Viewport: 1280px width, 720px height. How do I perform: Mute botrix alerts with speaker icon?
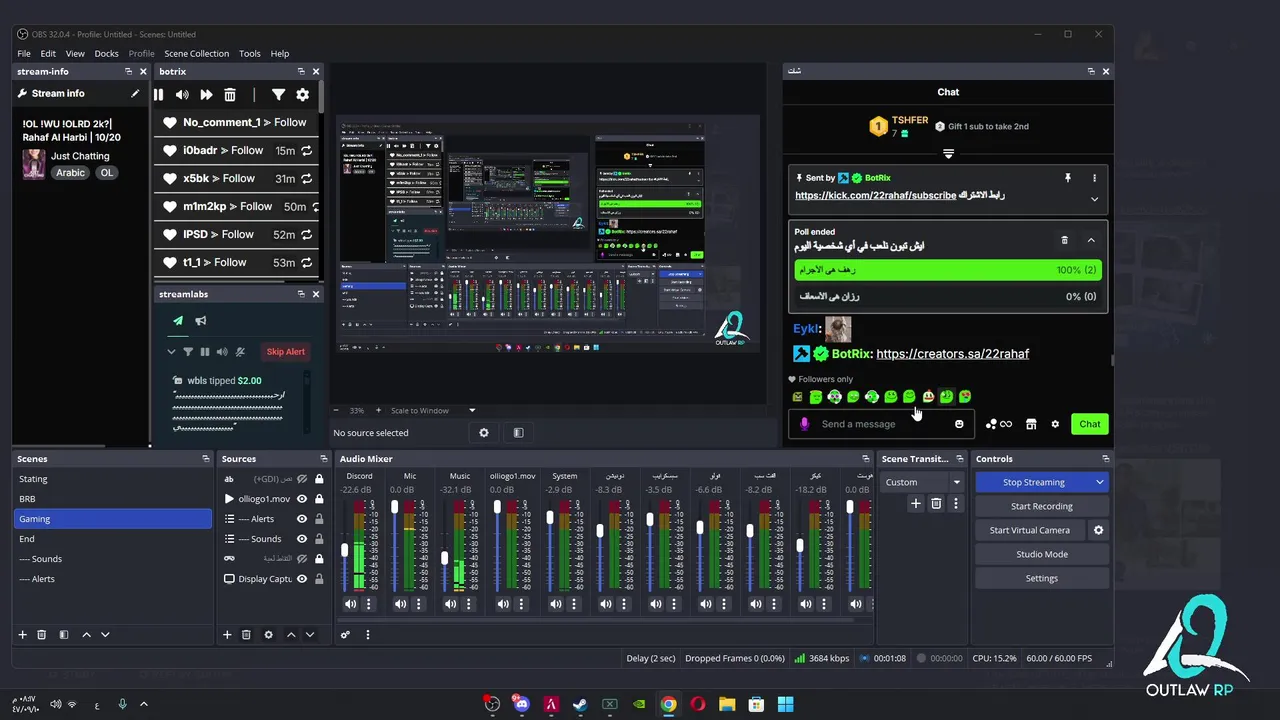[x=182, y=94]
